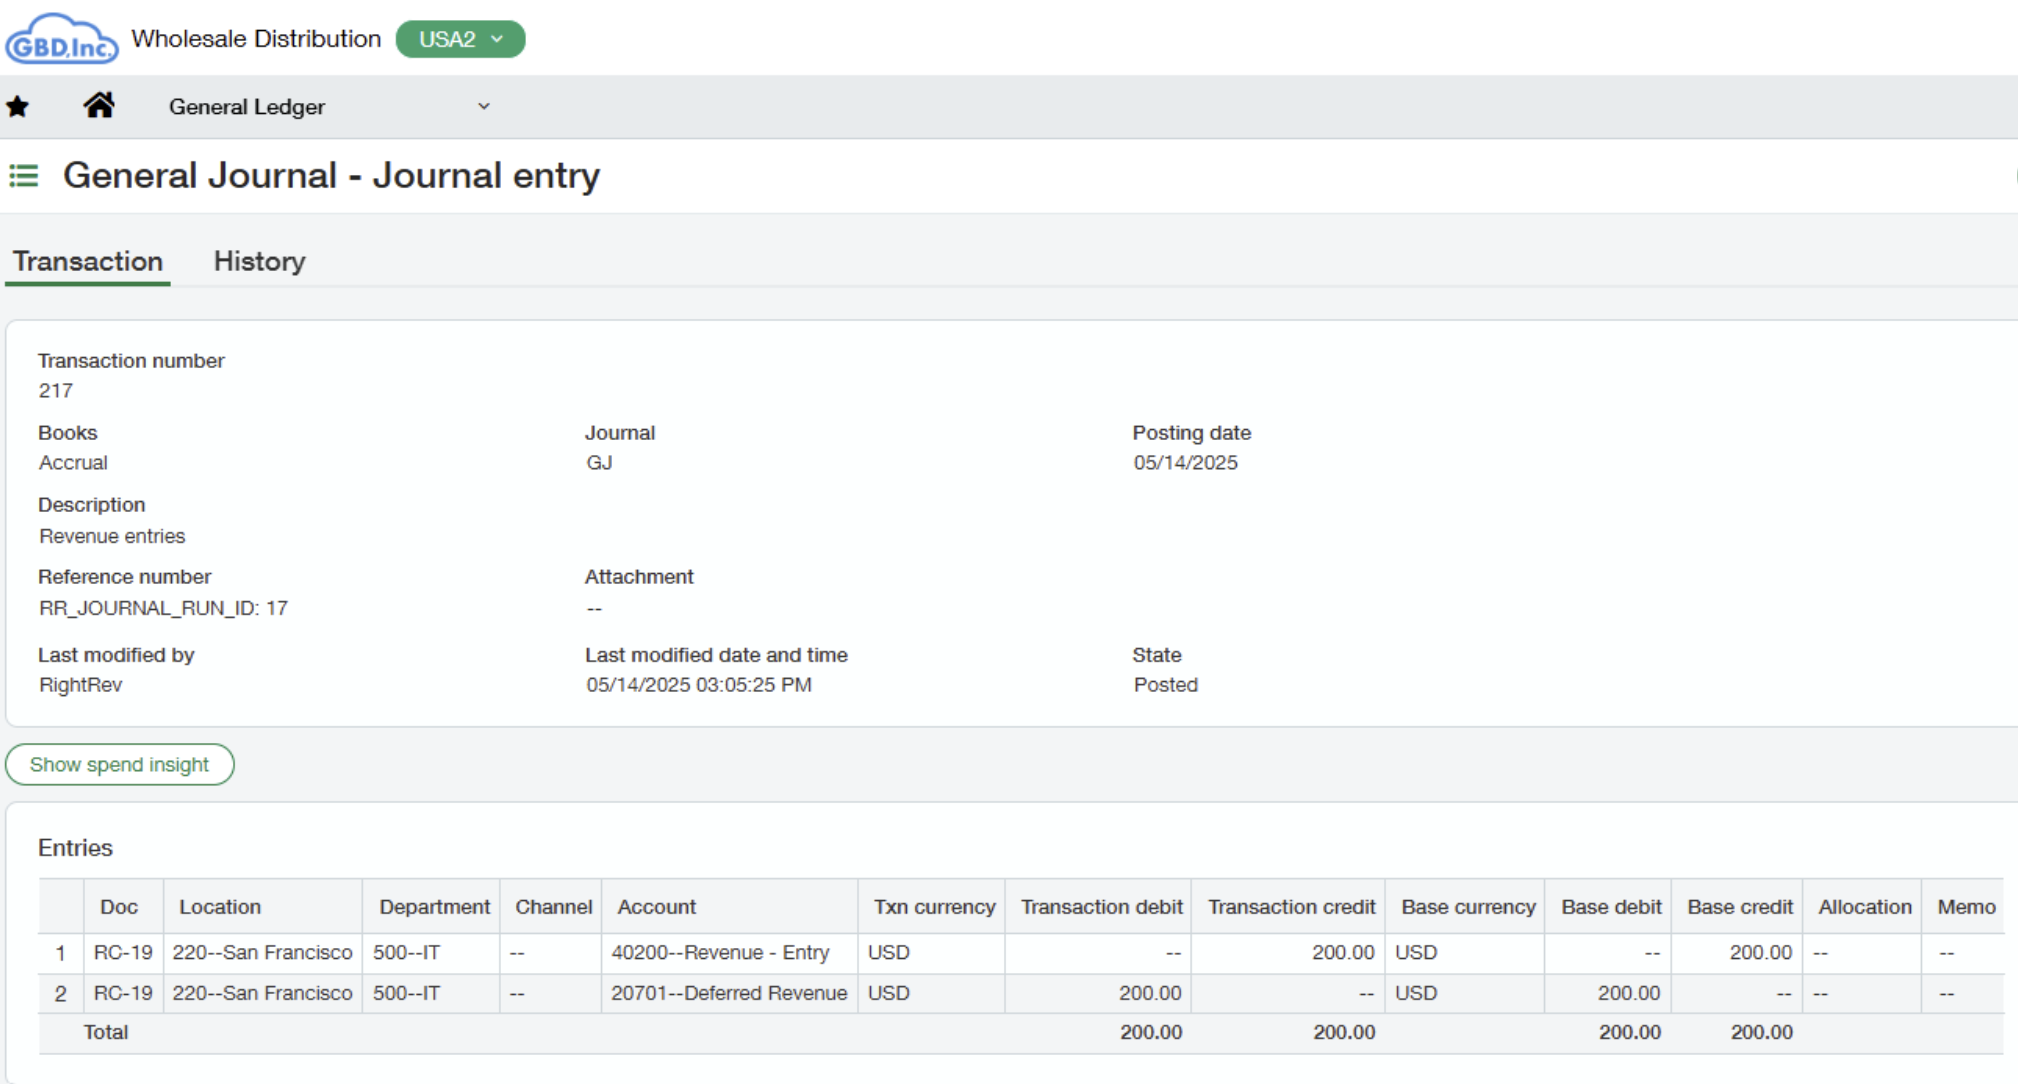Click row 2 number in Entries
Screen dimensions: 2018x1084
(61, 994)
